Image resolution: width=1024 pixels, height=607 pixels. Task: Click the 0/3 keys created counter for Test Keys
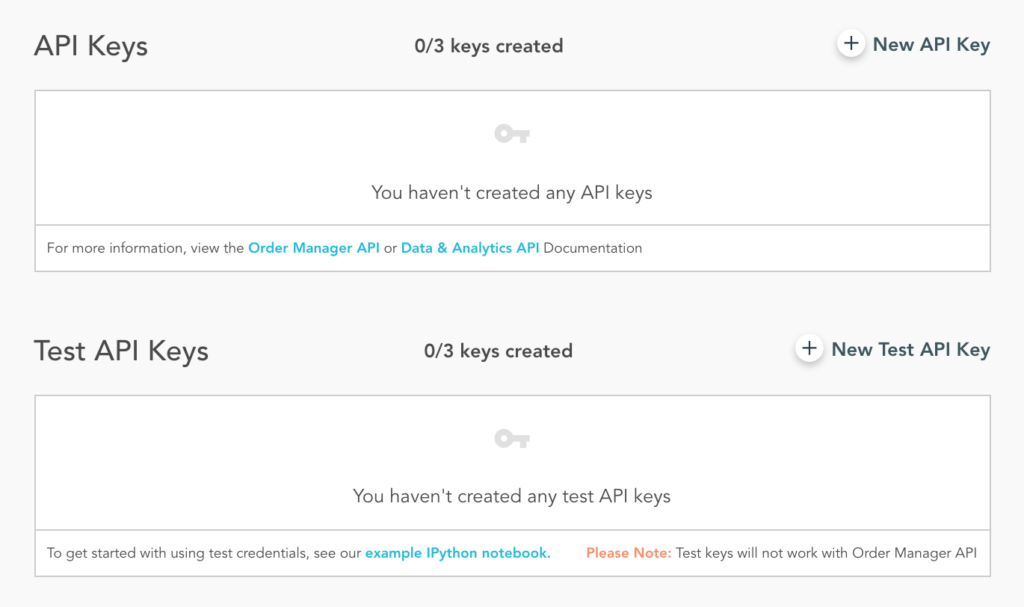[x=499, y=350]
